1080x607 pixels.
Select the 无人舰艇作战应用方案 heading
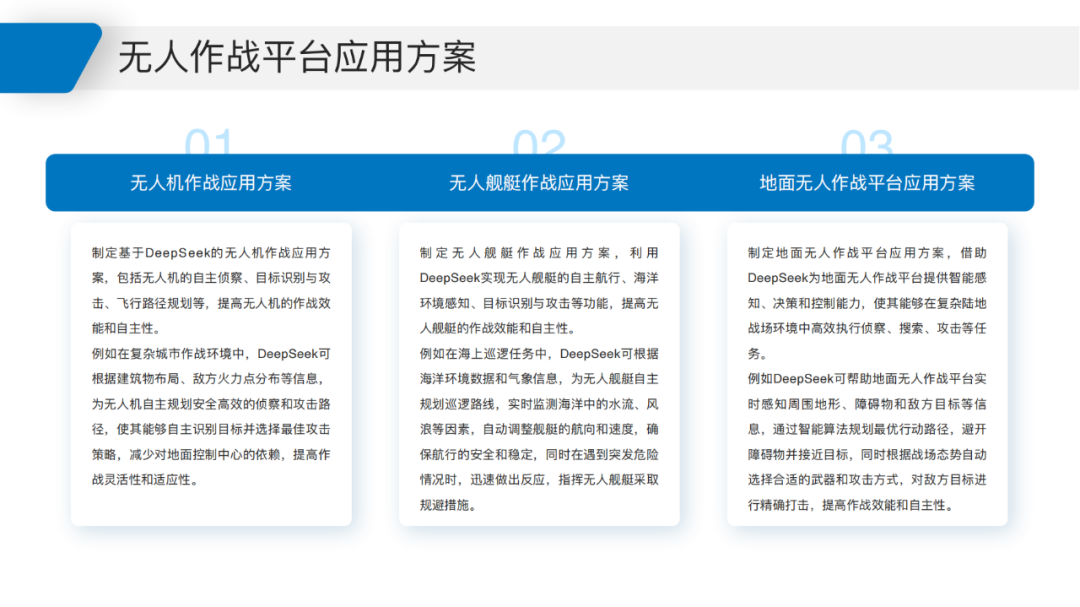pos(539,183)
